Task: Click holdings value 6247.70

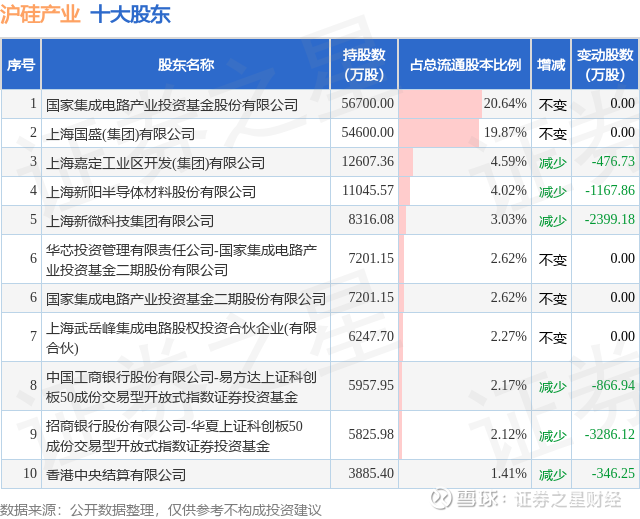Action: tap(371, 336)
